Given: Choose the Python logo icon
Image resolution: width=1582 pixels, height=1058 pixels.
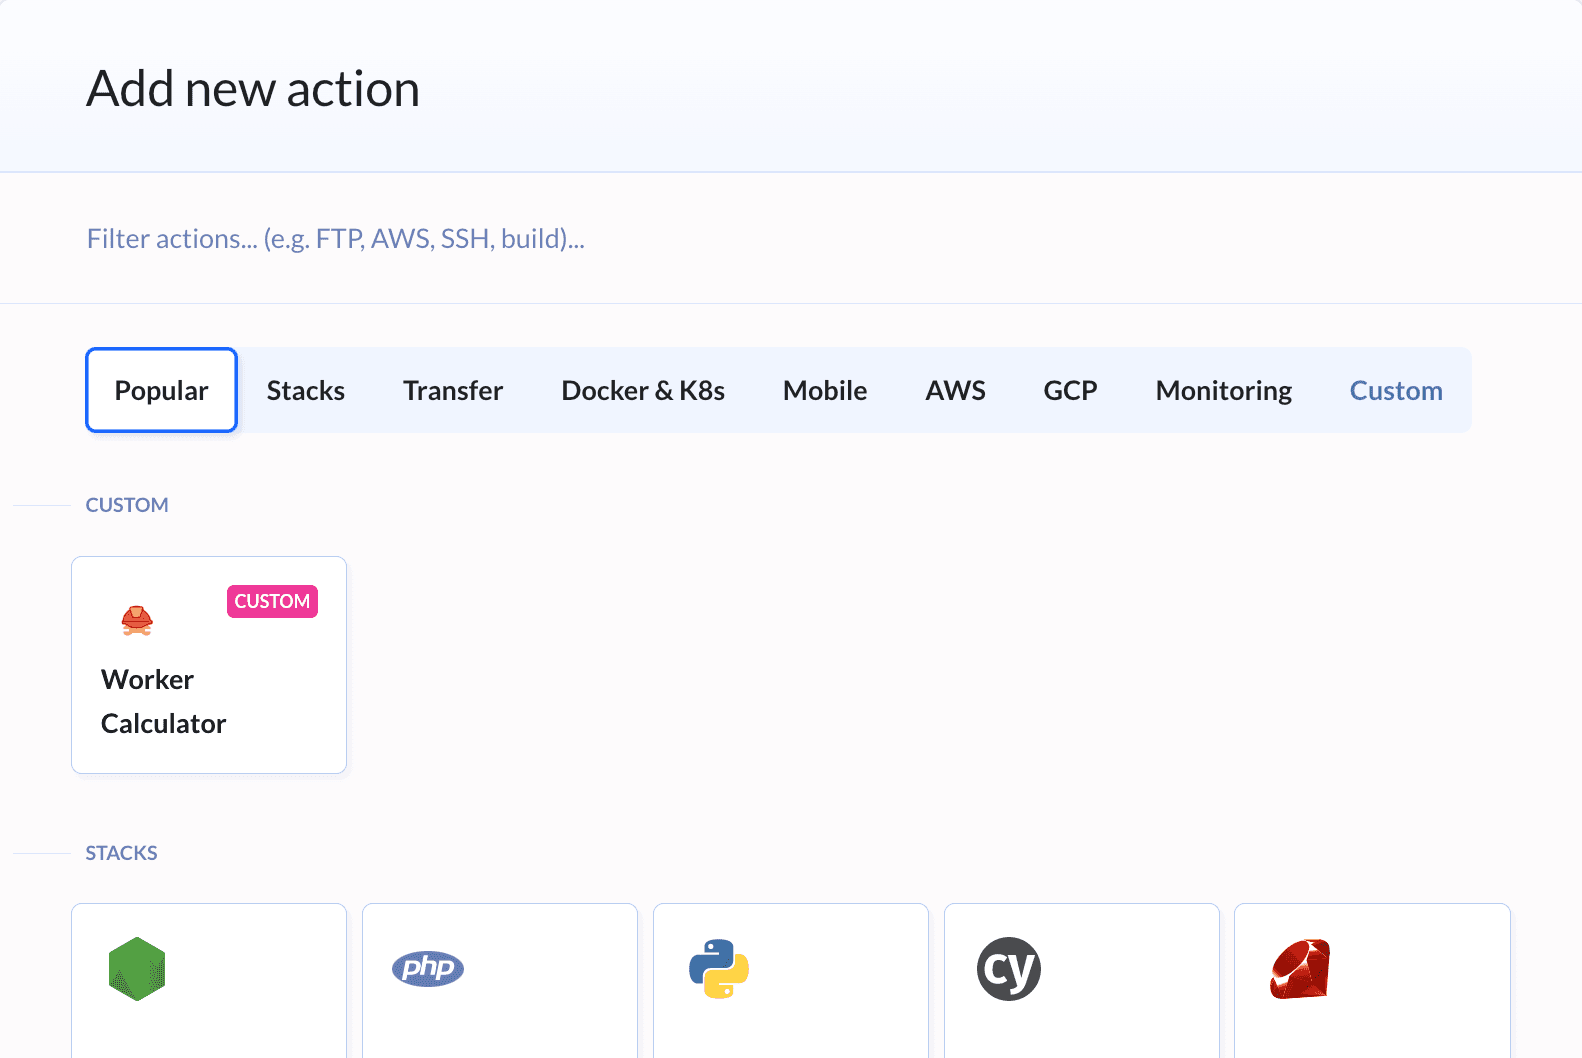Looking at the screenshot, I should click(x=719, y=969).
